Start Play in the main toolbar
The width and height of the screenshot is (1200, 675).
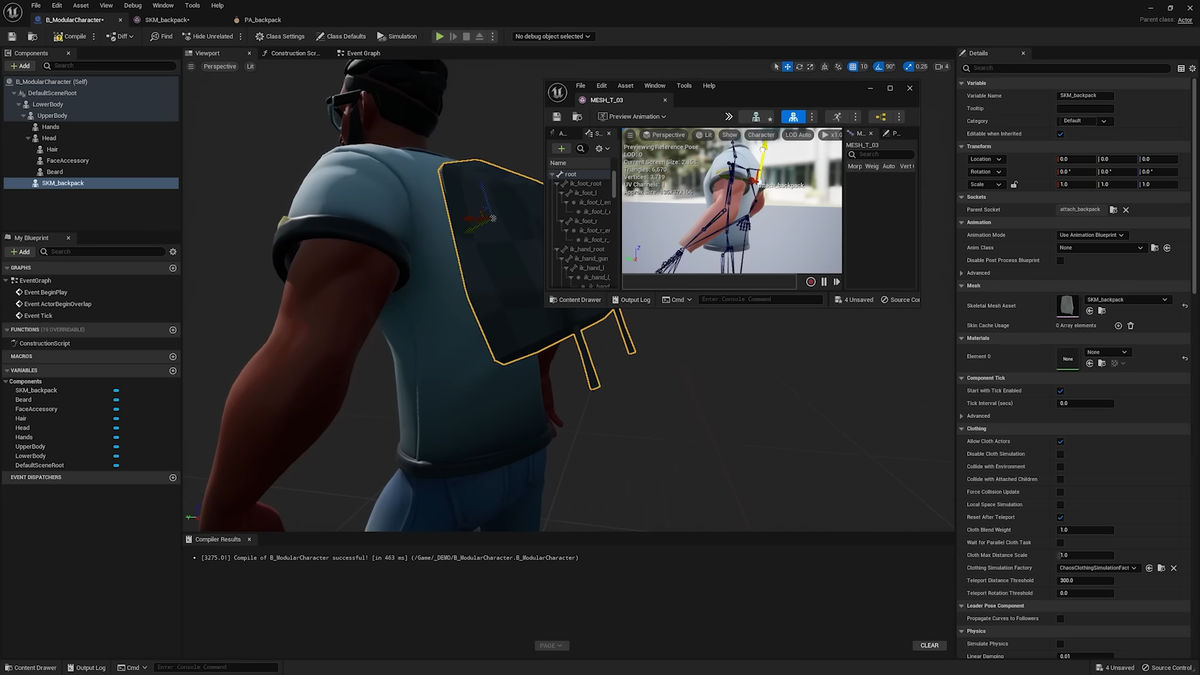439,36
